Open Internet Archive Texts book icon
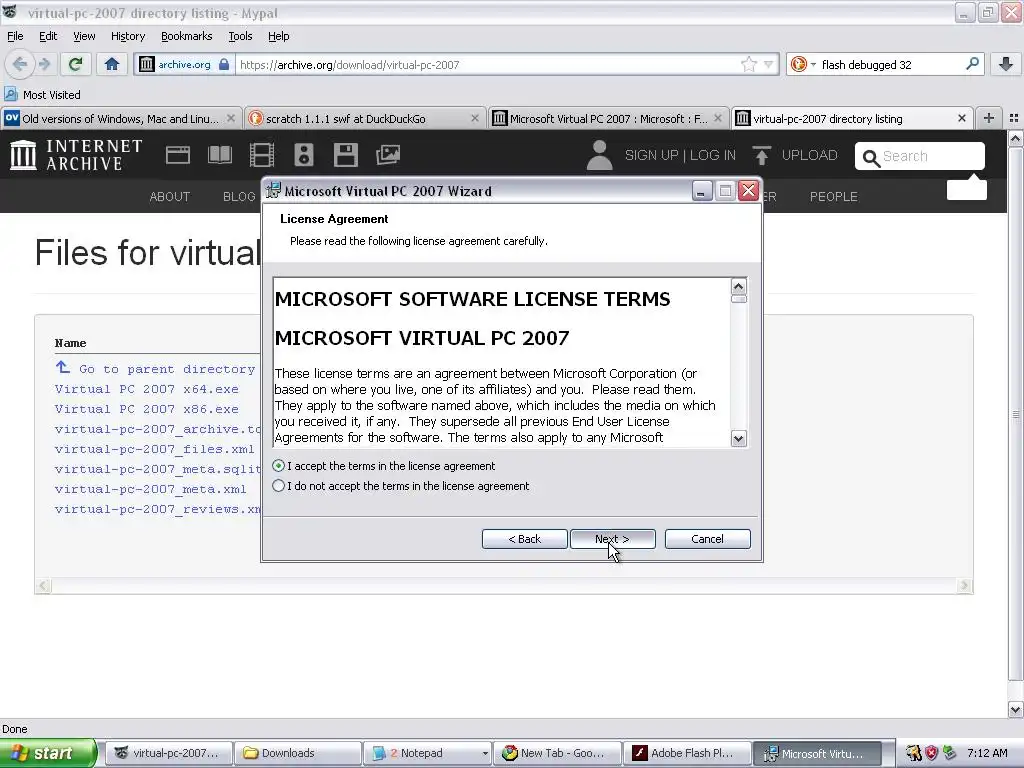The height and width of the screenshot is (768, 1024). pyautogui.click(x=219, y=155)
